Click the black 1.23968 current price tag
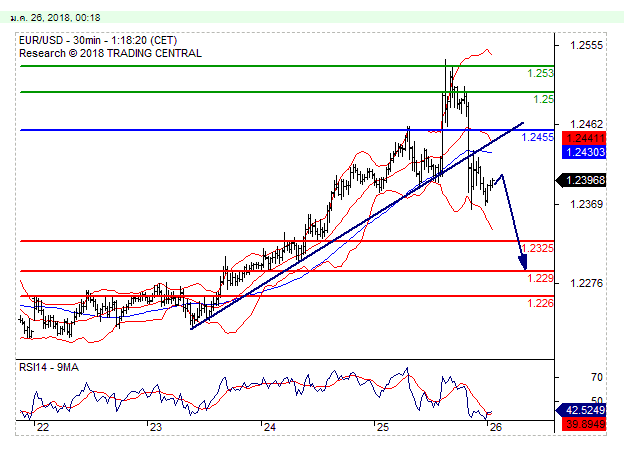The width and height of the screenshot is (624, 450). click(x=581, y=180)
